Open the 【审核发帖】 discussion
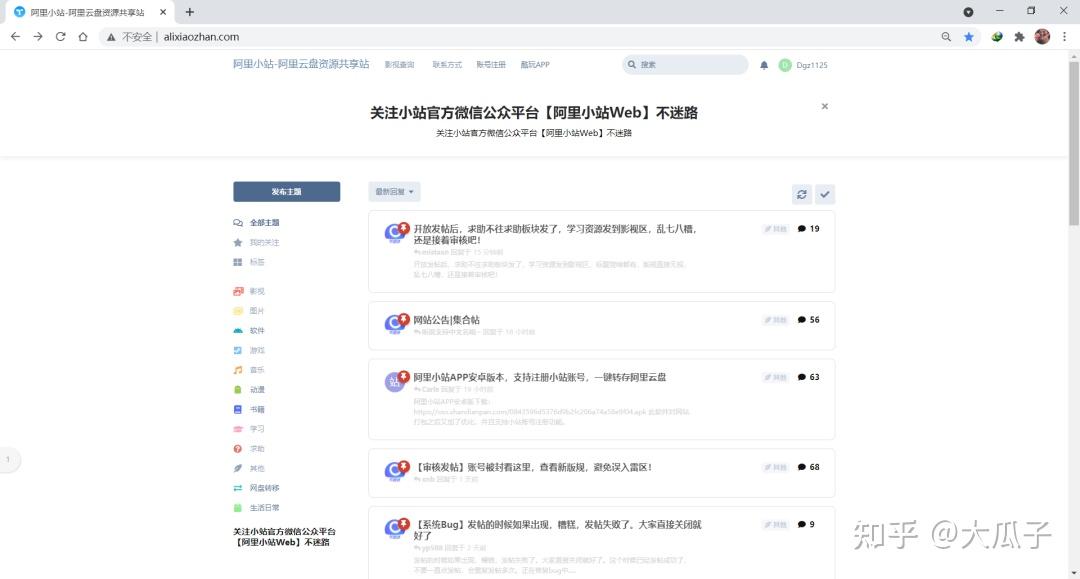Image resolution: width=1080 pixels, height=579 pixels. pyautogui.click(x=532, y=467)
